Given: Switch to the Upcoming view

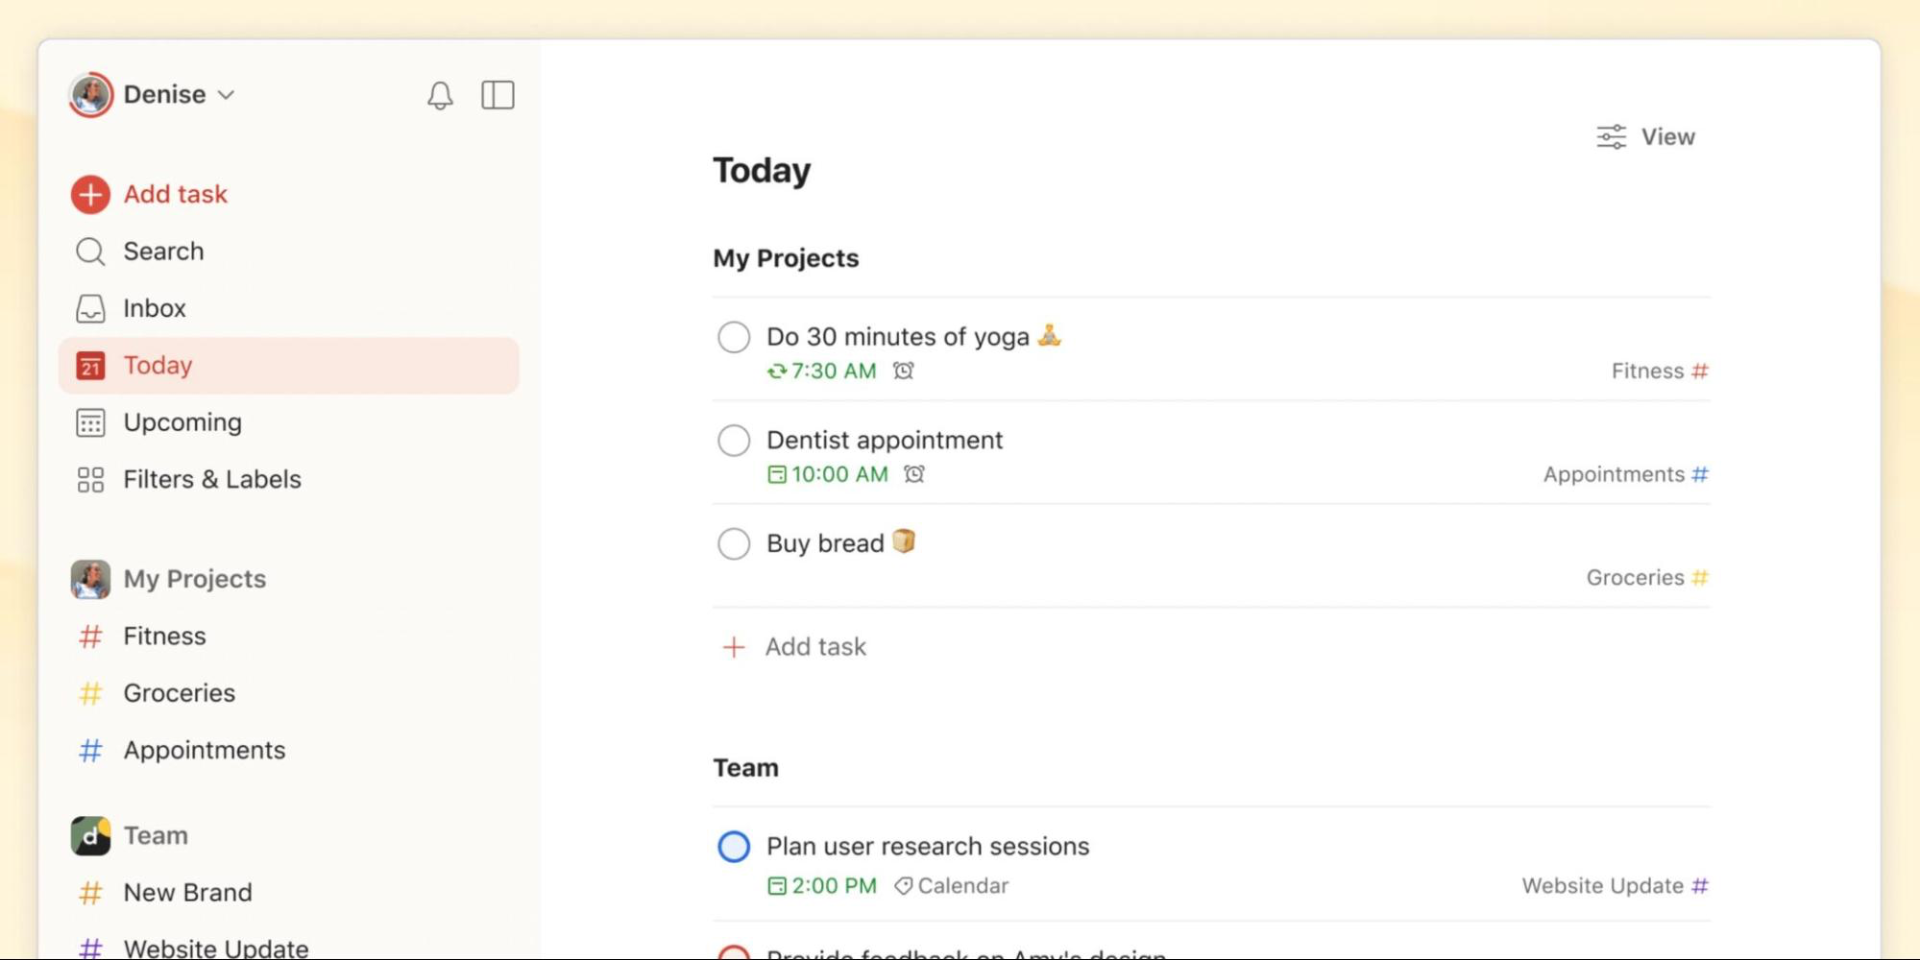Looking at the screenshot, I should coord(182,422).
